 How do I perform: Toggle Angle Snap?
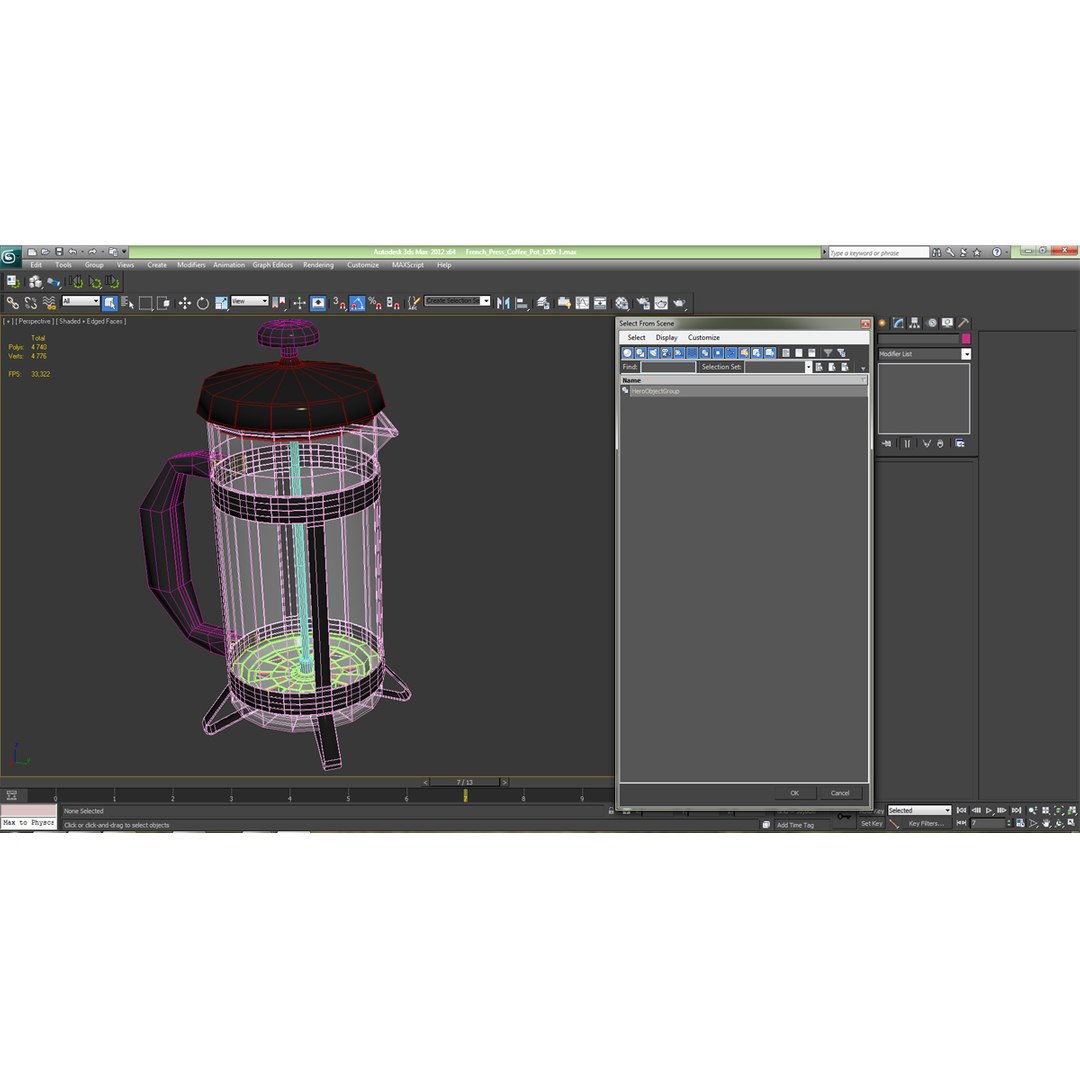coord(357,303)
